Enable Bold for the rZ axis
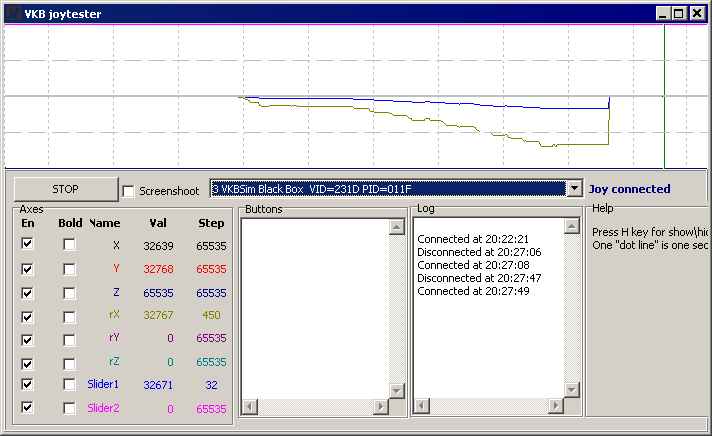This screenshot has width=712, height=436. tap(69, 364)
